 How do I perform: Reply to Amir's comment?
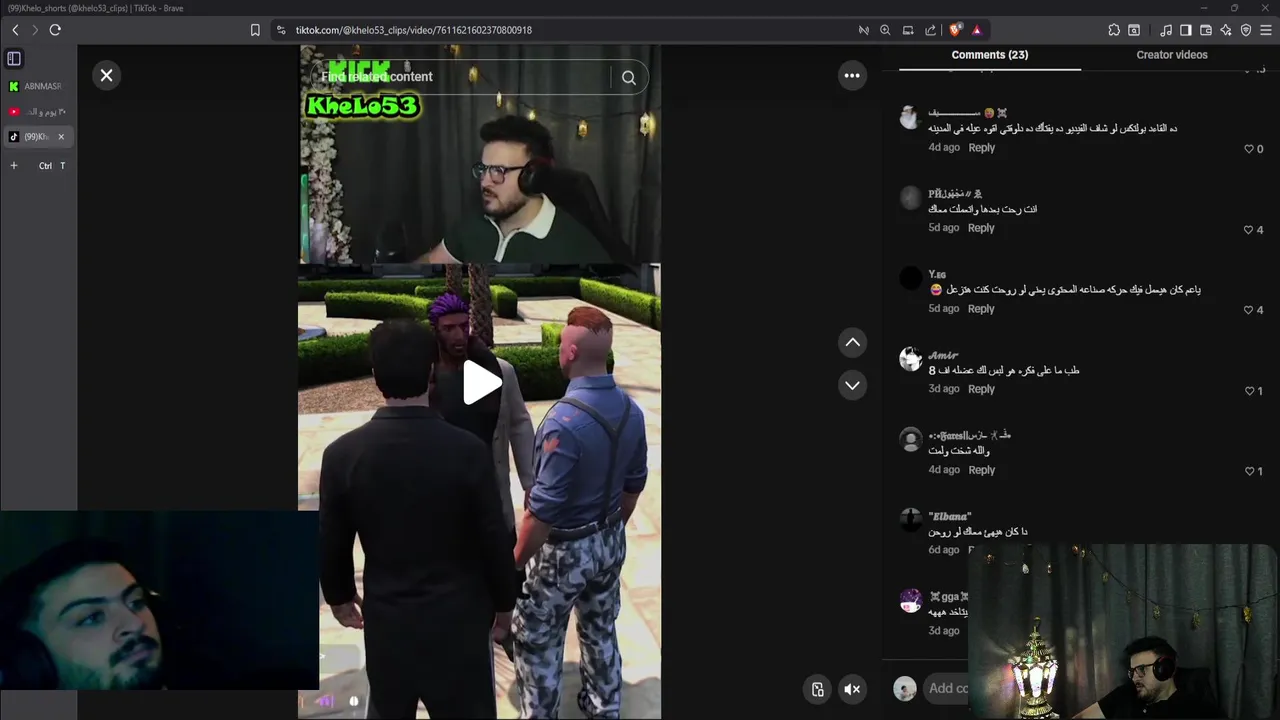981,389
